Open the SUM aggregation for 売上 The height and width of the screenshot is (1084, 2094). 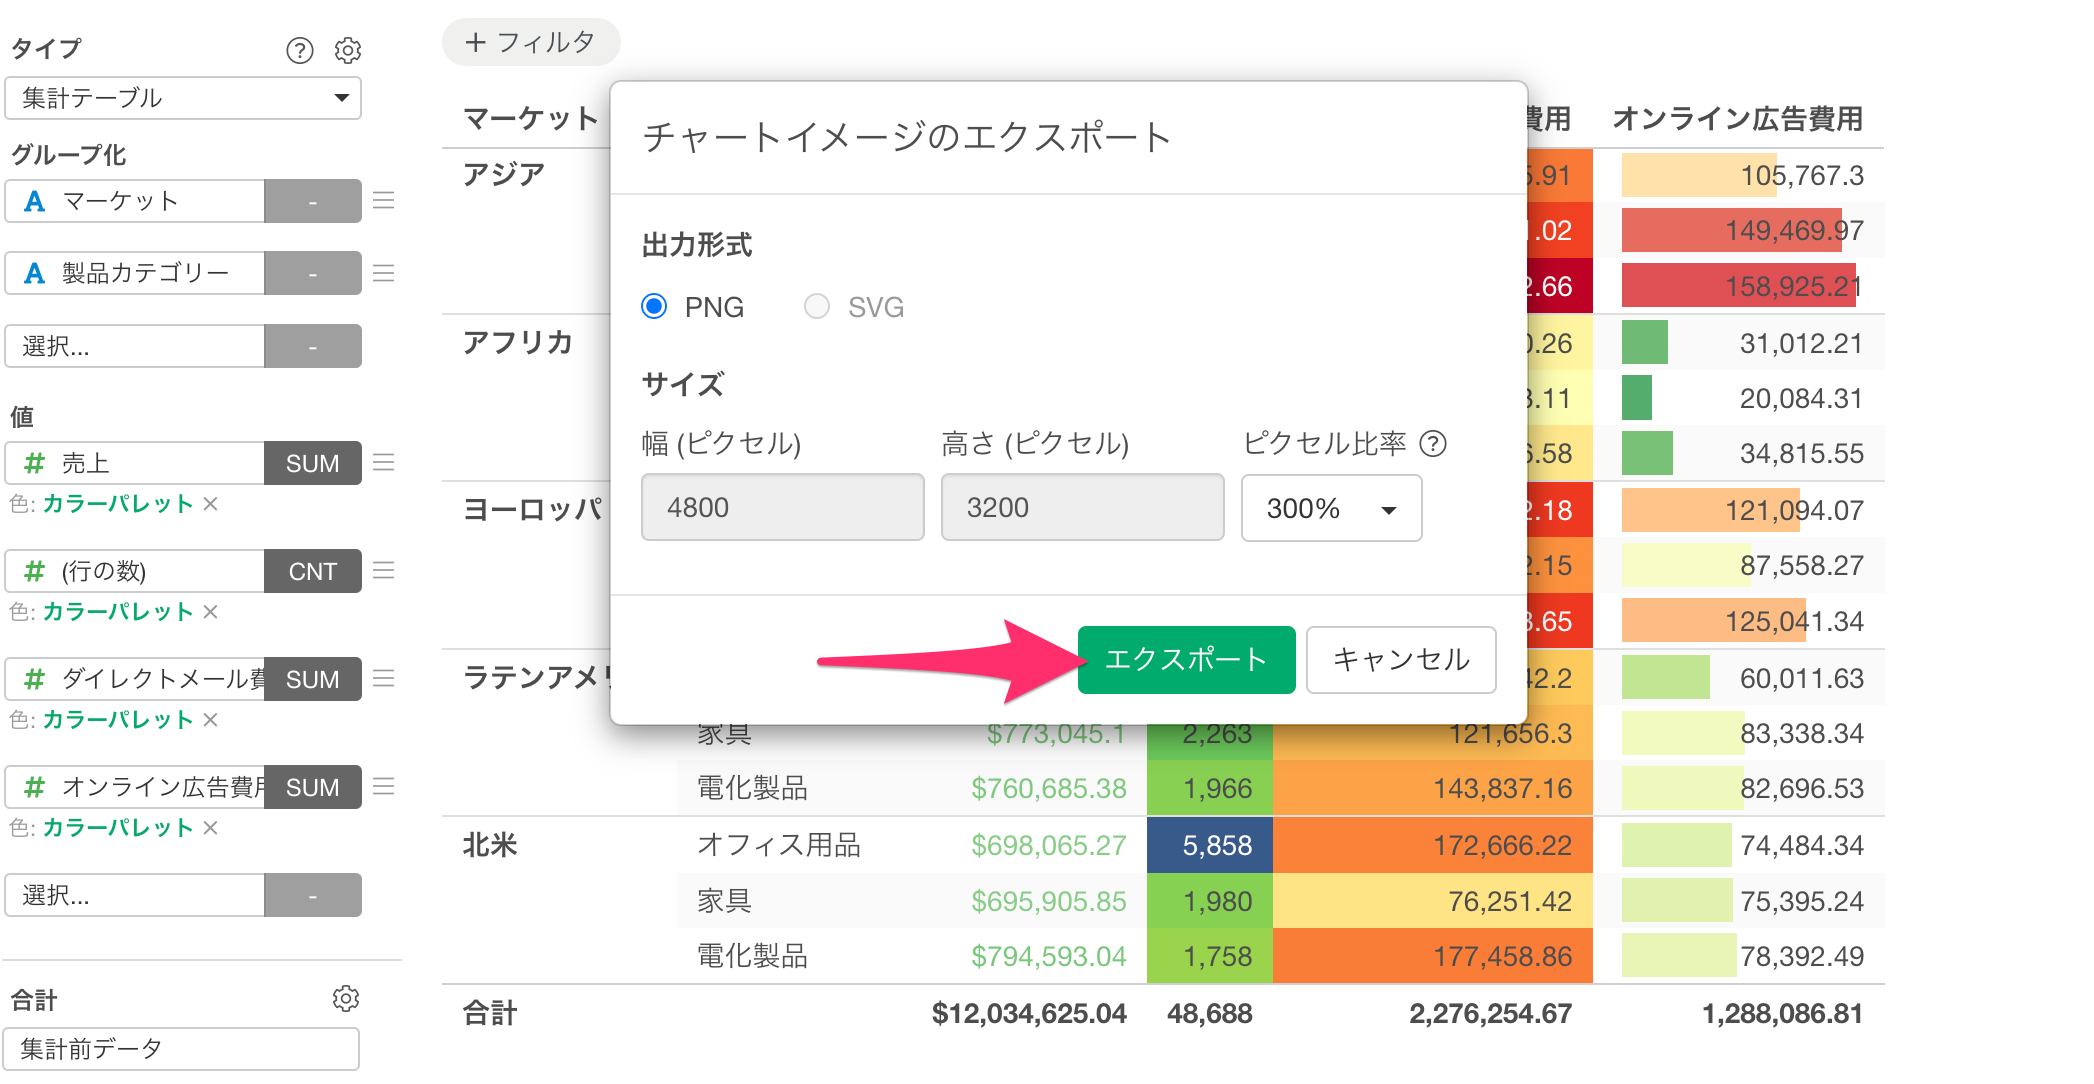tap(312, 463)
